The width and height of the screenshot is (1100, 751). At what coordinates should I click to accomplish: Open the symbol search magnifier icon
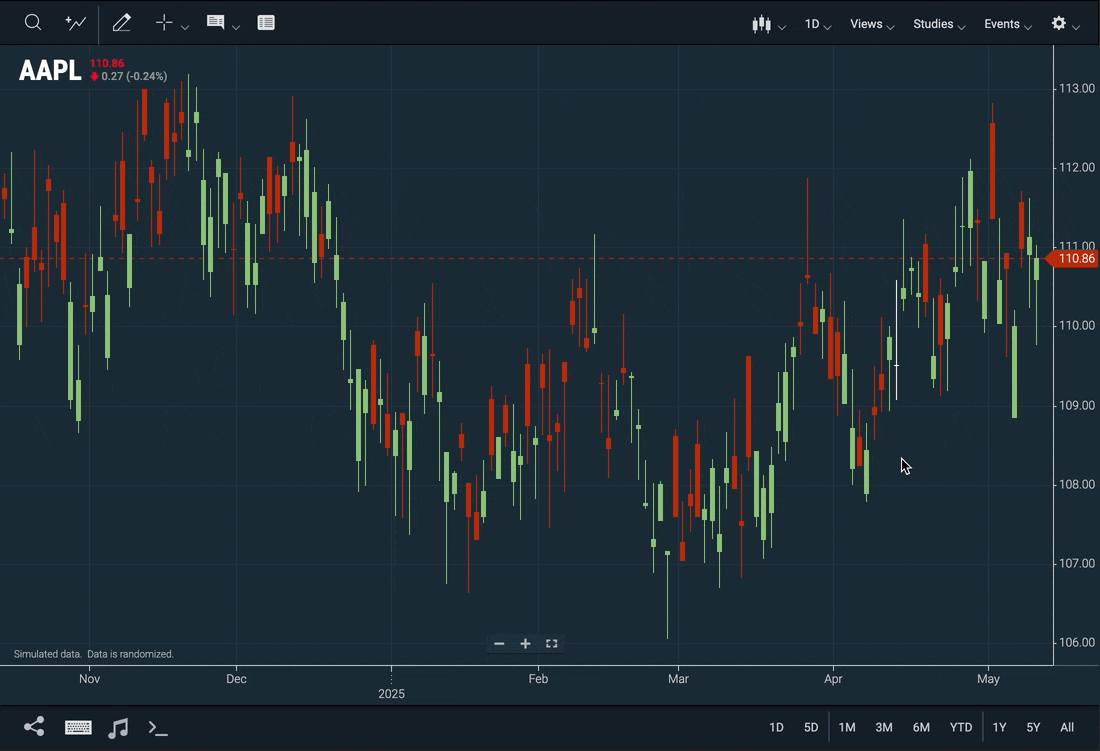pyautogui.click(x=33, y=22)
